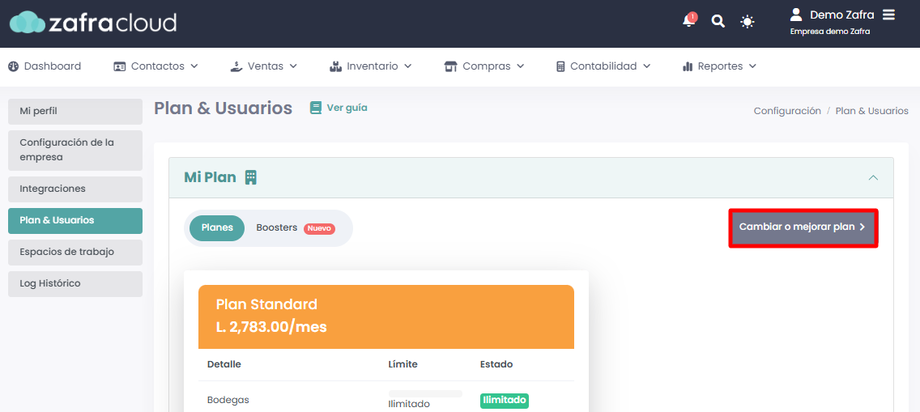Click the Ilimitado green status badge

click(505, 401)
